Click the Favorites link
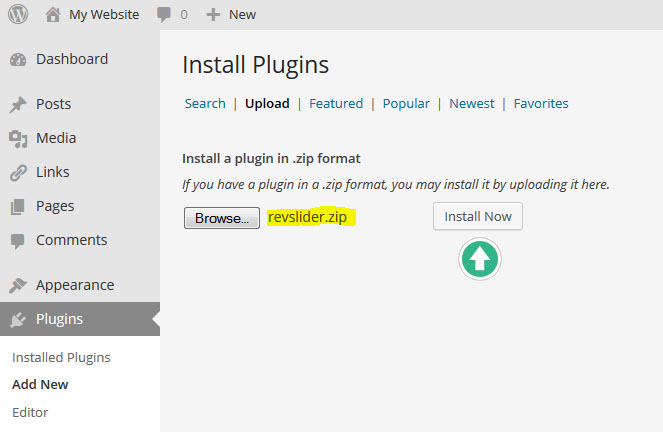Screen dimensions: 663x432 [x=541, y=103]
